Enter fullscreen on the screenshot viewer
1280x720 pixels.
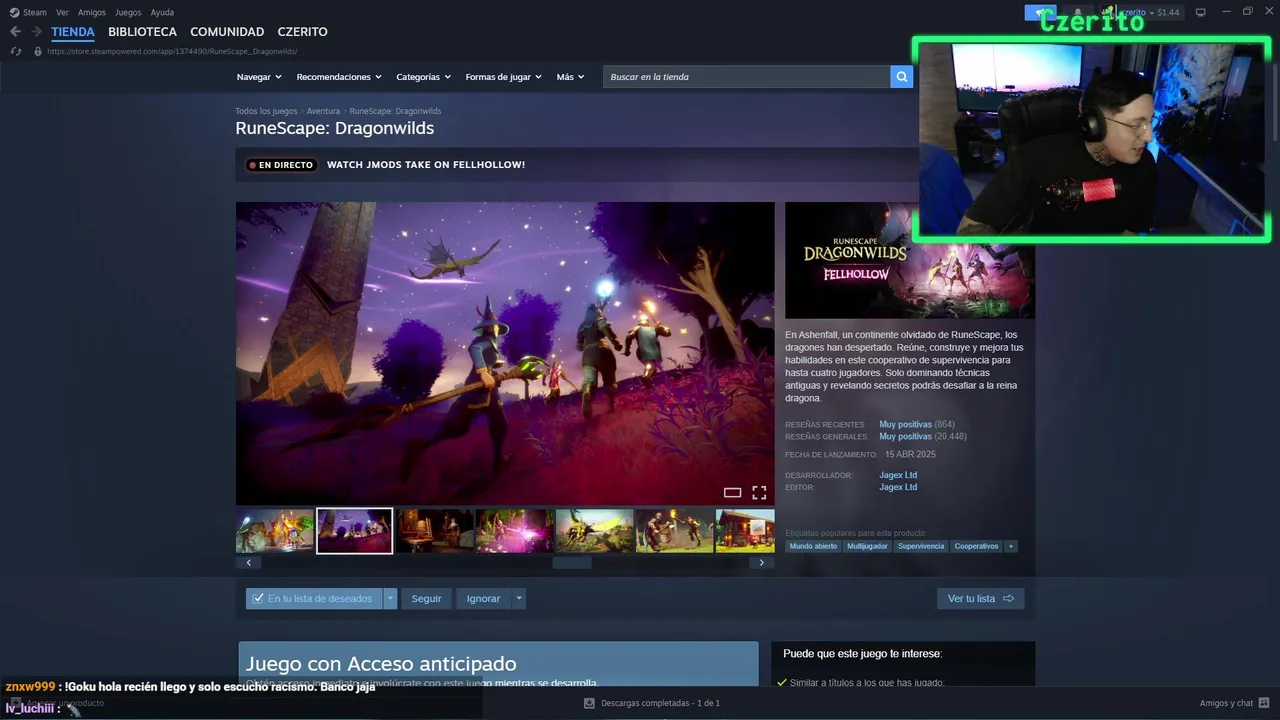click(x=759, y=492)
